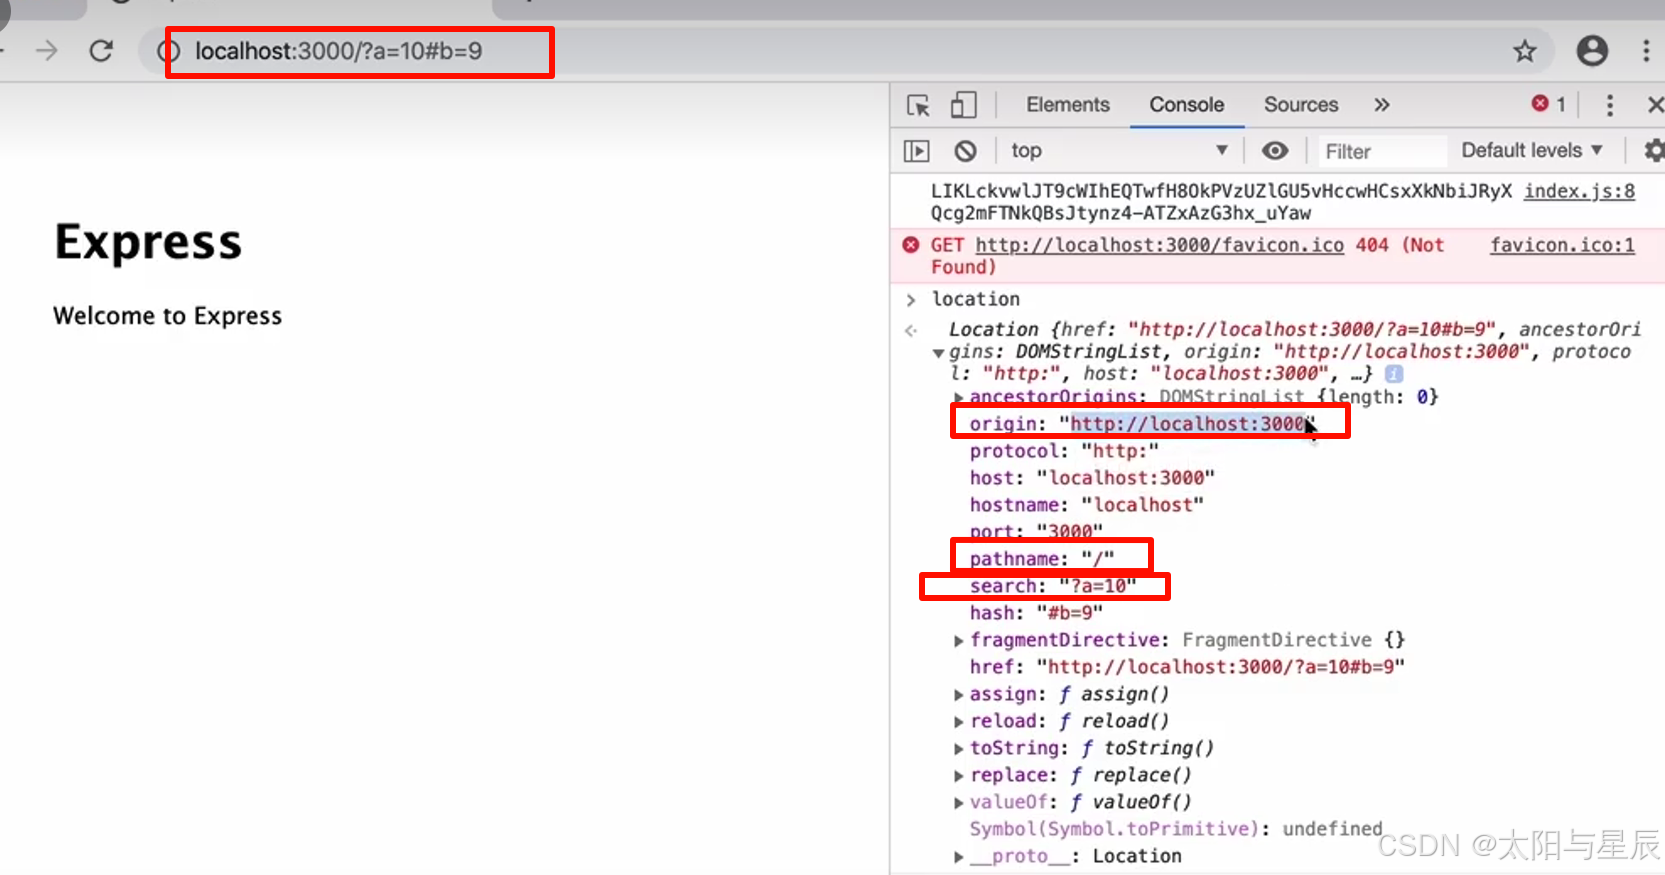Expand the toString function entry
The height and width of the screenshot is (875, 1665).
pyautogui.click(x=959, y=749)
